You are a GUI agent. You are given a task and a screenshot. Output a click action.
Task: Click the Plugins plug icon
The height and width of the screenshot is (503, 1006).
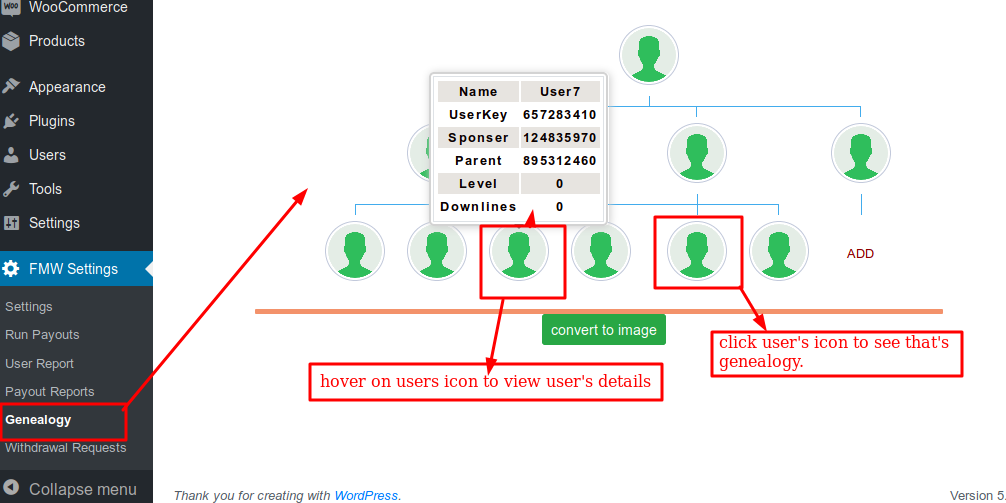click(11, 121)
